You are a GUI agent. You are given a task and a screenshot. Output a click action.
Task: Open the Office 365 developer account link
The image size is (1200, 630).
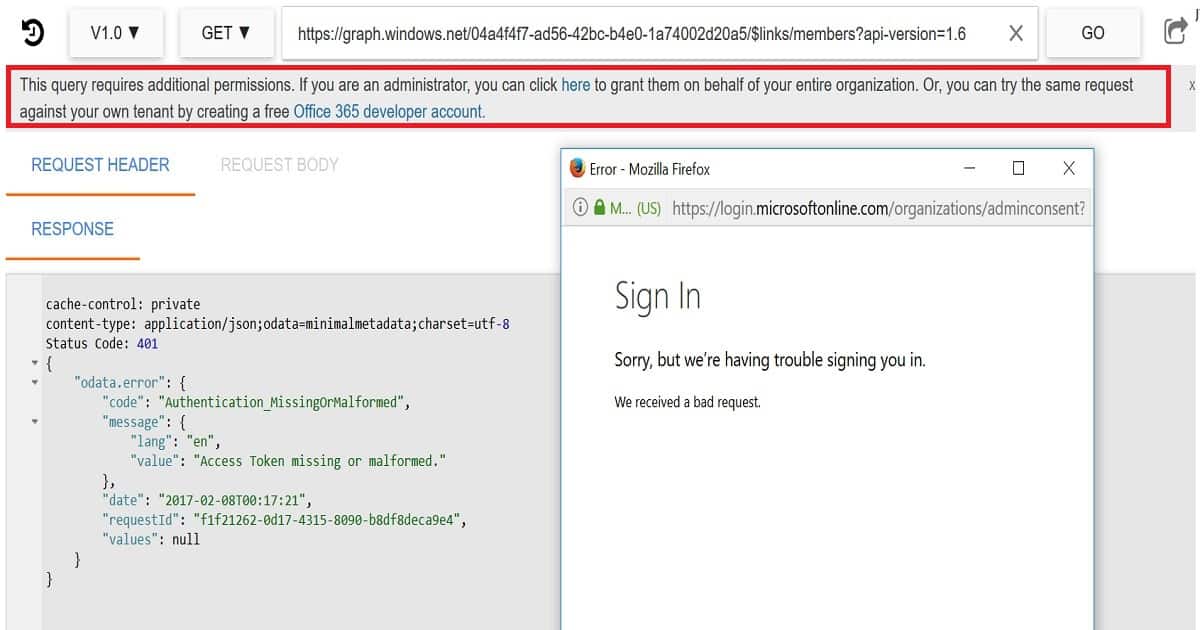tap(389, 112)
